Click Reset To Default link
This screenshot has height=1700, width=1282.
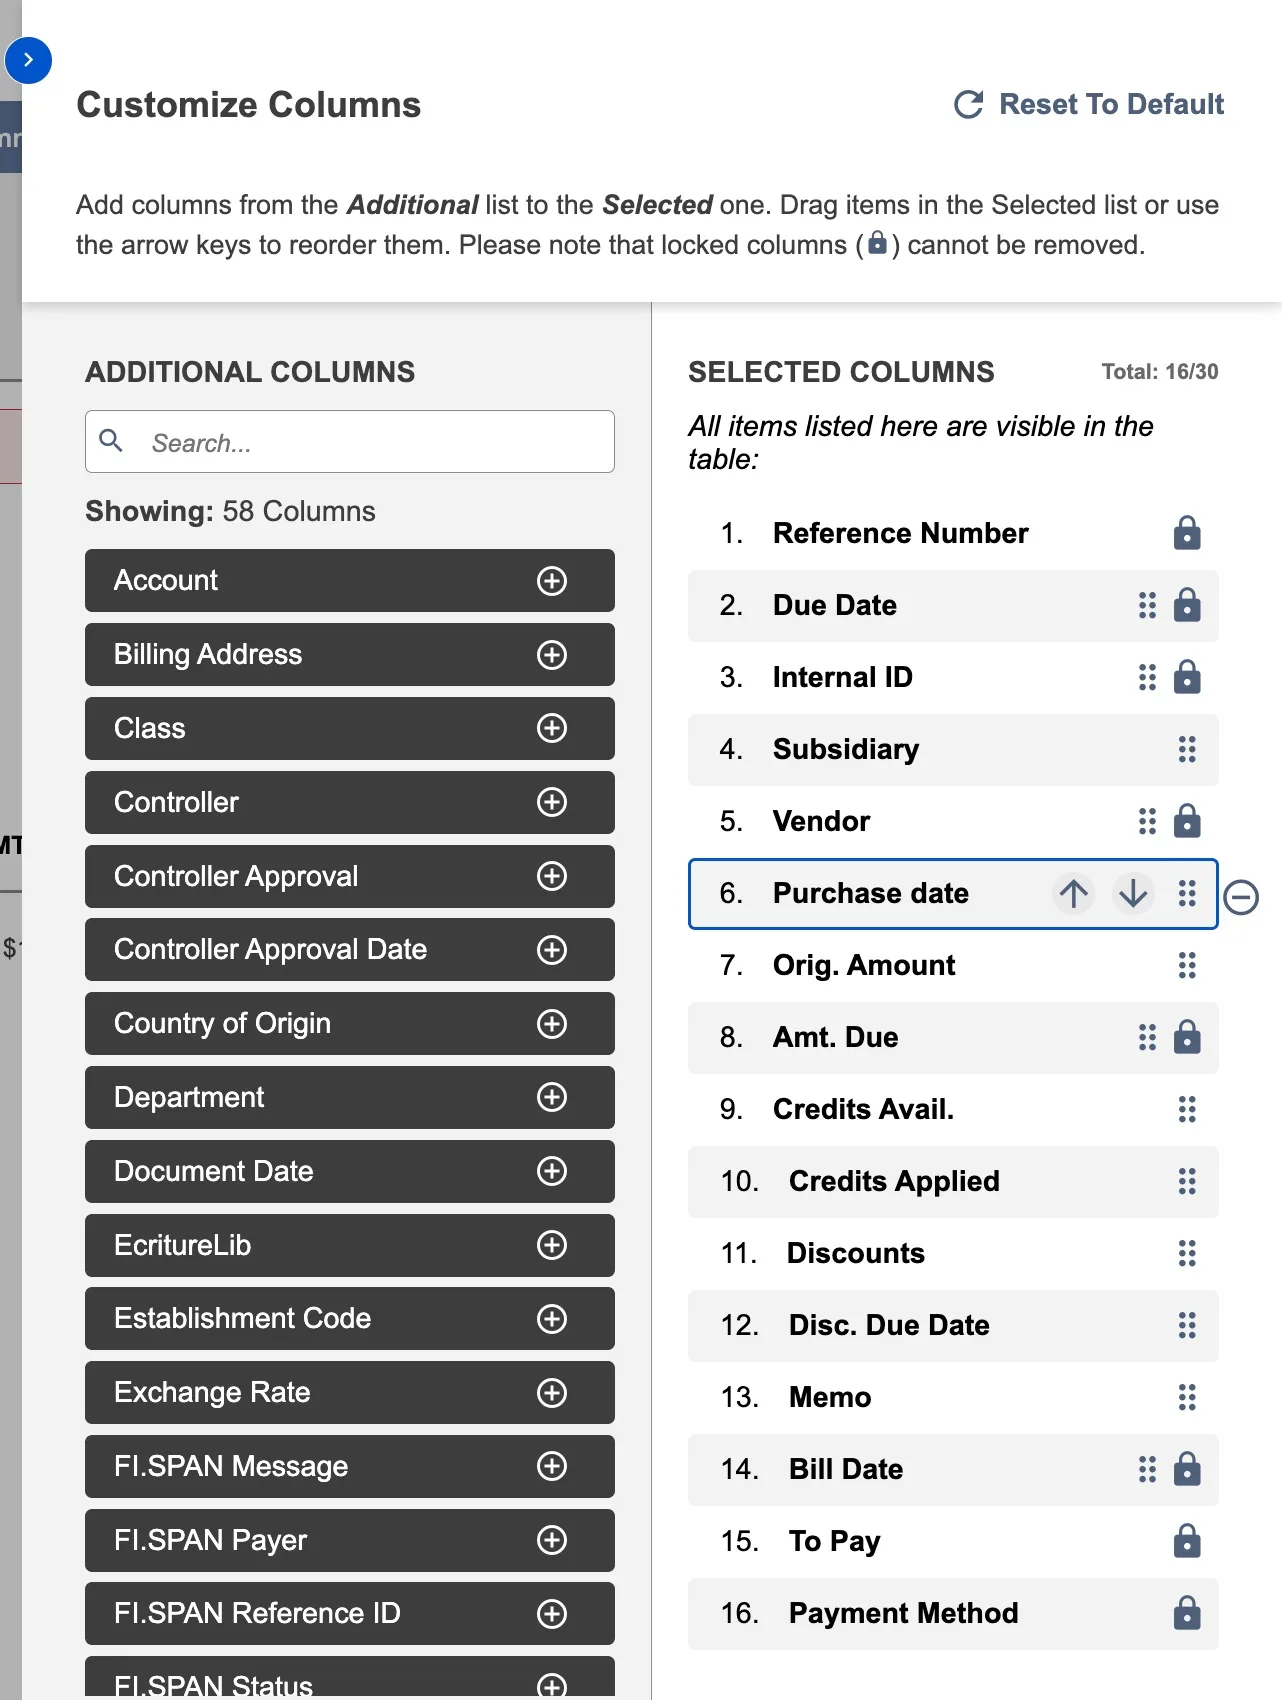click(1089, 105)
